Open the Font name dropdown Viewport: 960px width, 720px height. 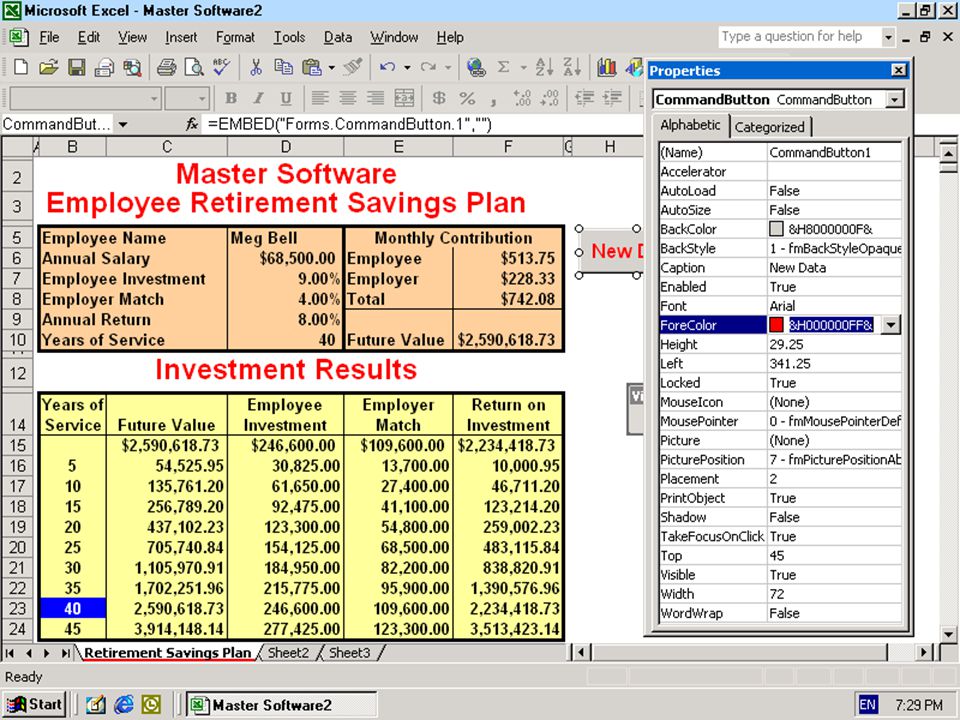point(154,98)
